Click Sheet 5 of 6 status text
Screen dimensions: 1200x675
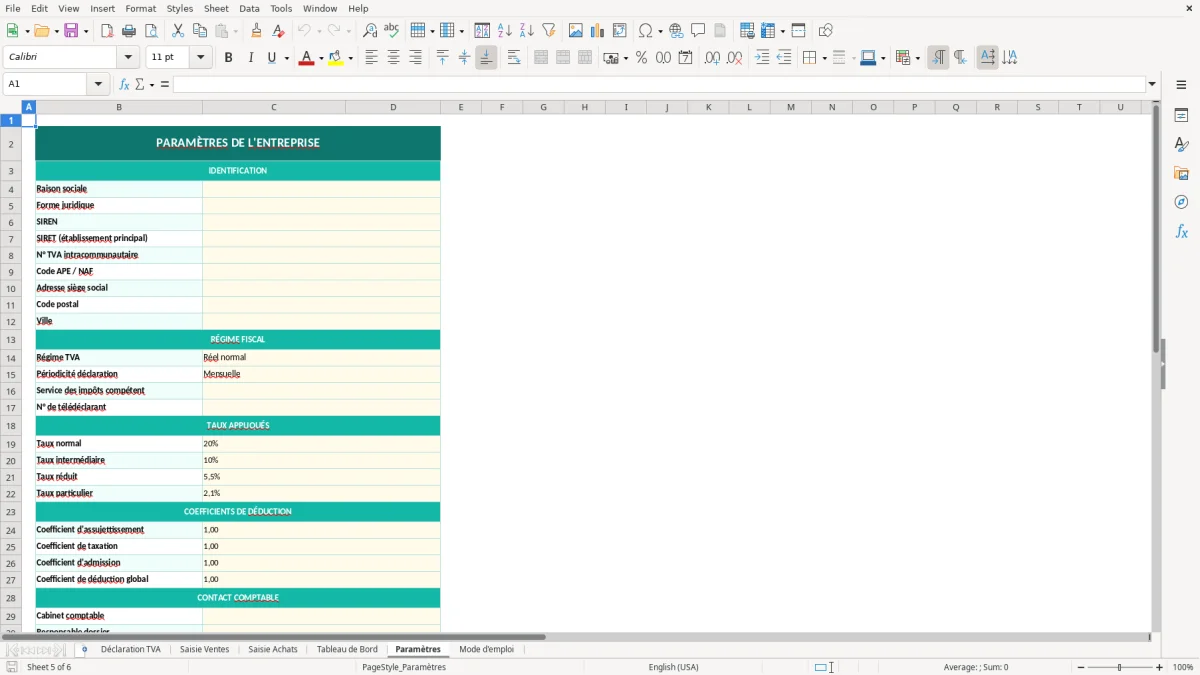coord(49,667)
